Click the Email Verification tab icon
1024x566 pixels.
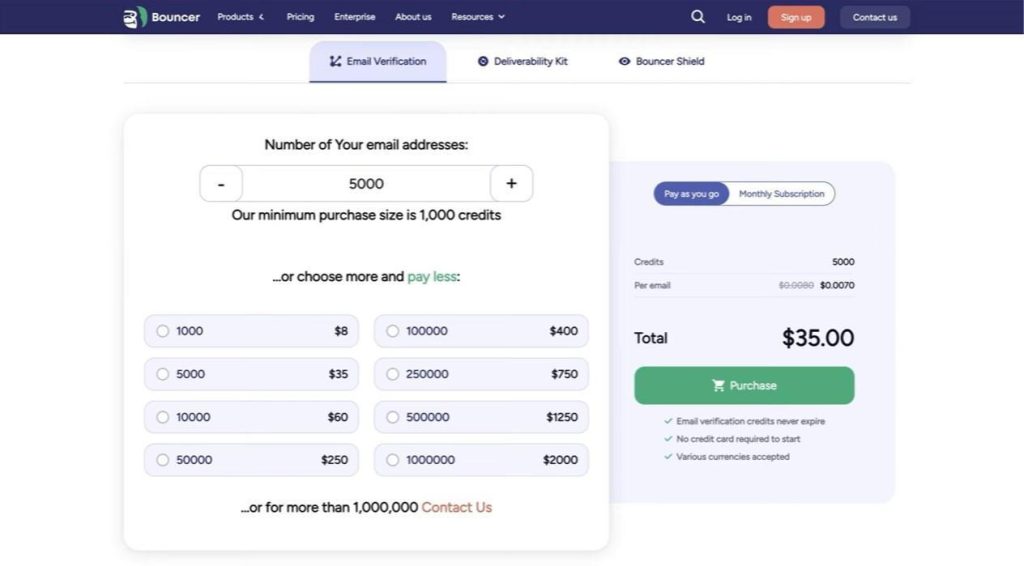(335, 61)
